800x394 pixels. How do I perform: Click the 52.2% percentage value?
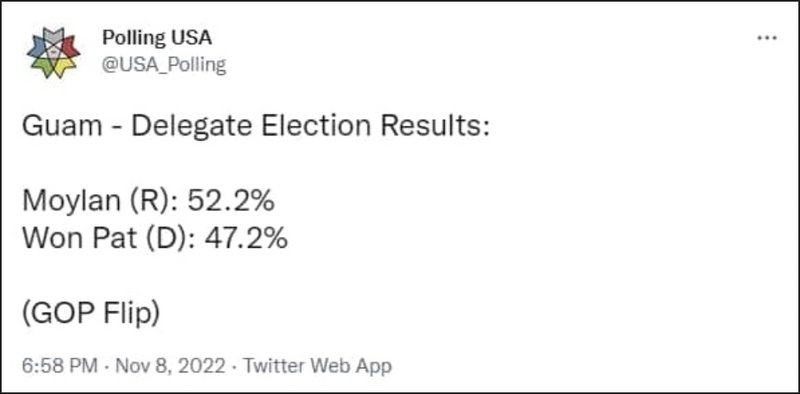point(231,201)
